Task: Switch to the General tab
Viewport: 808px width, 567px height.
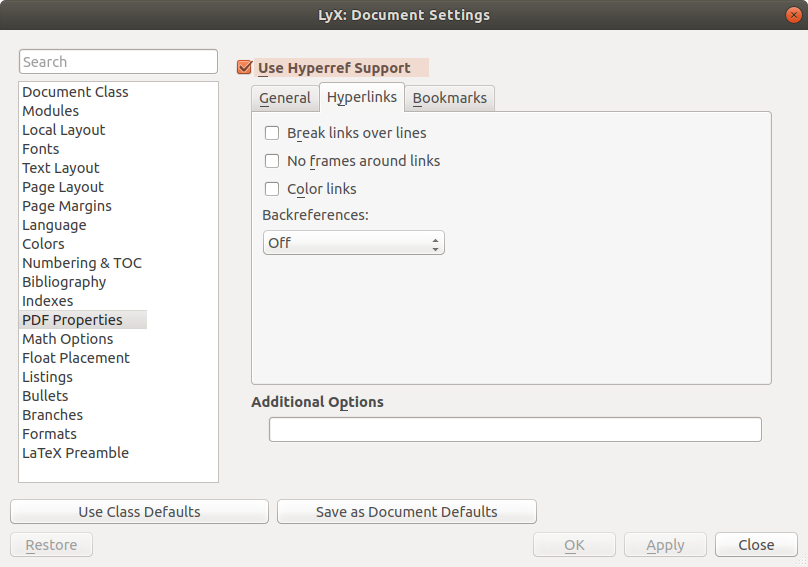Action: [x=285, y=98]
